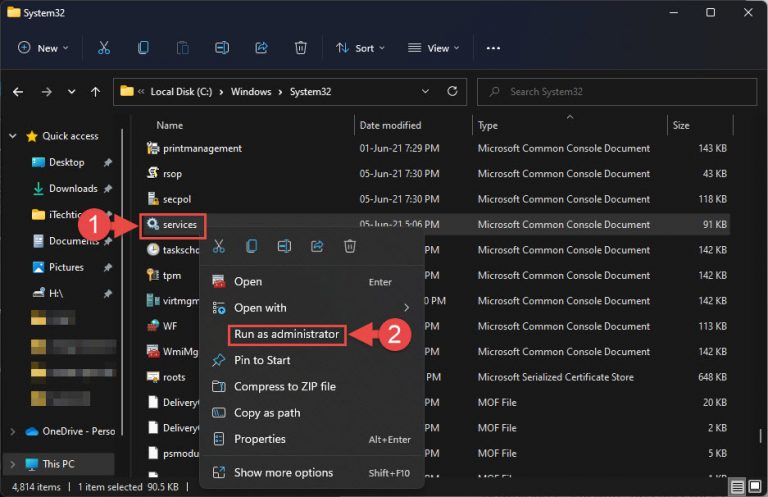Choose Run as administrator from the context menu

point(287,334)
